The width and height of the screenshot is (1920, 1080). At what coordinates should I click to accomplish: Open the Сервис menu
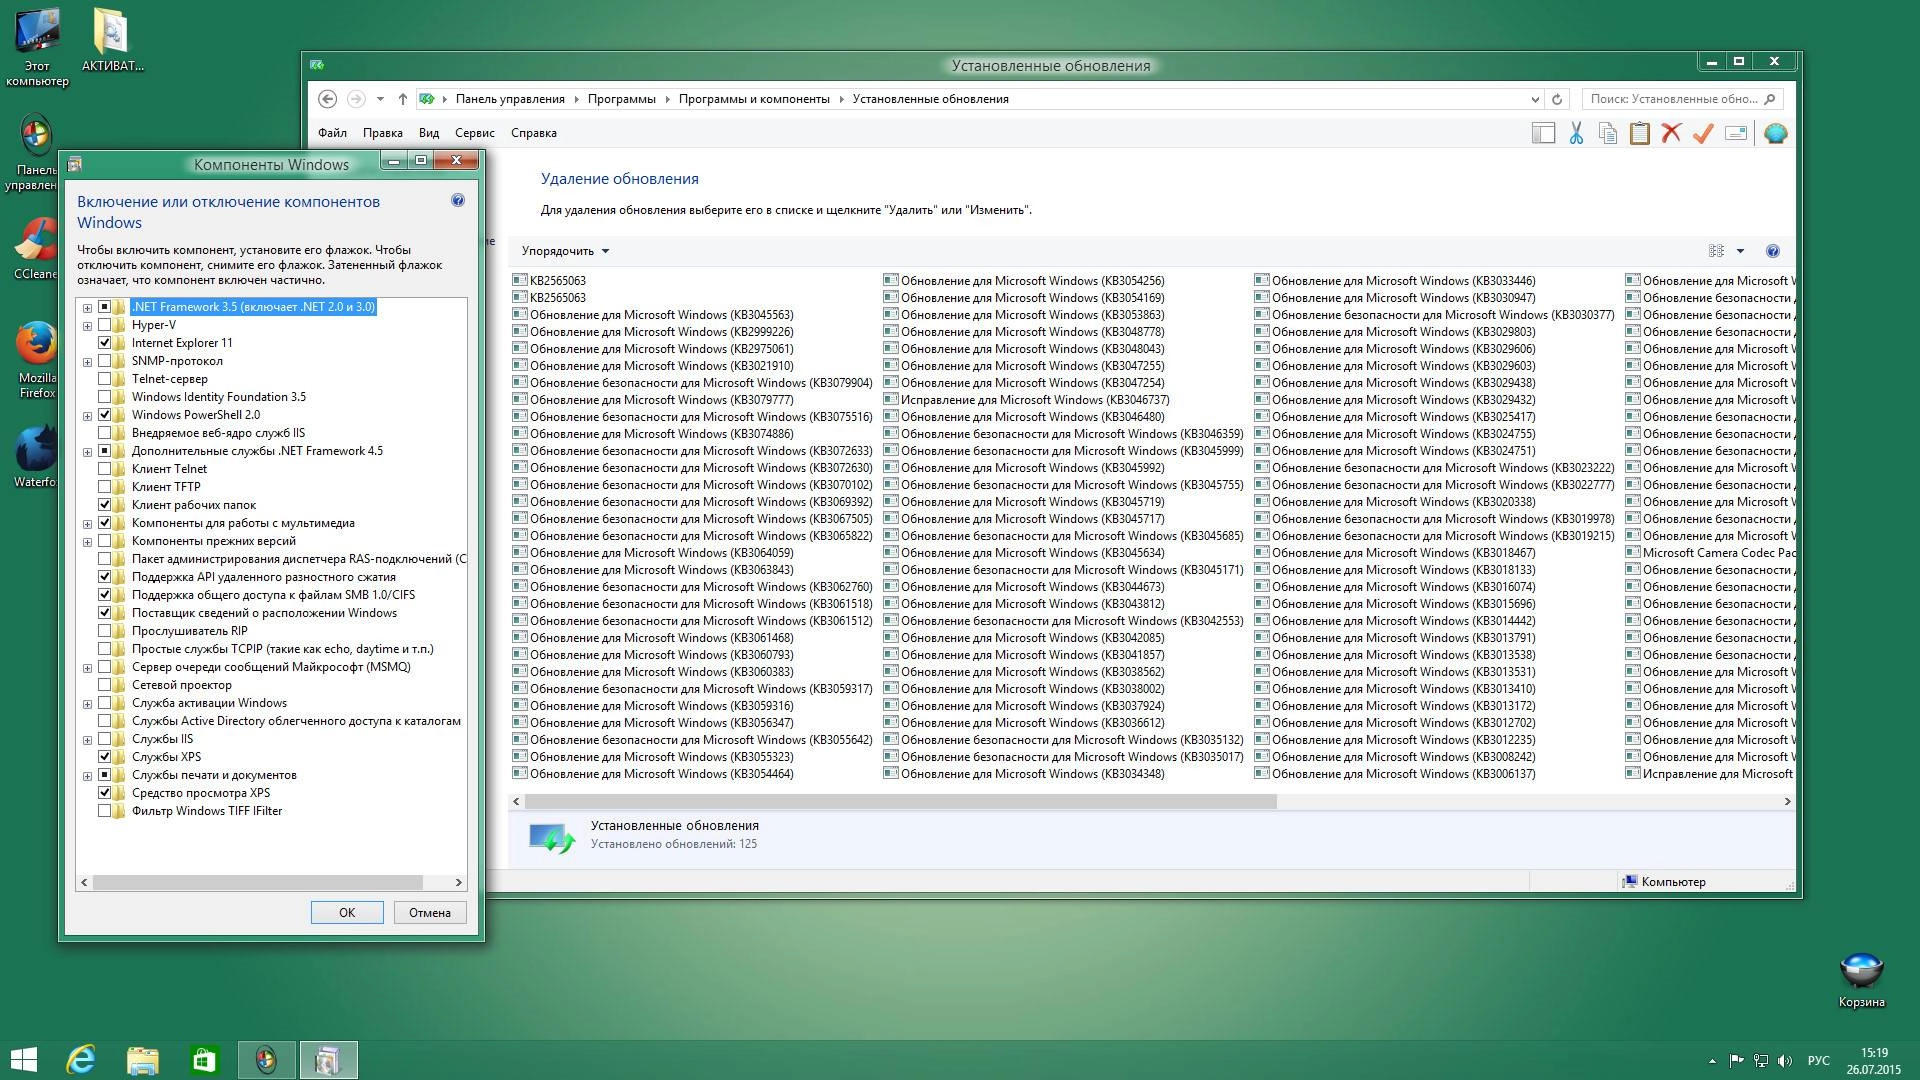(474, 133)
